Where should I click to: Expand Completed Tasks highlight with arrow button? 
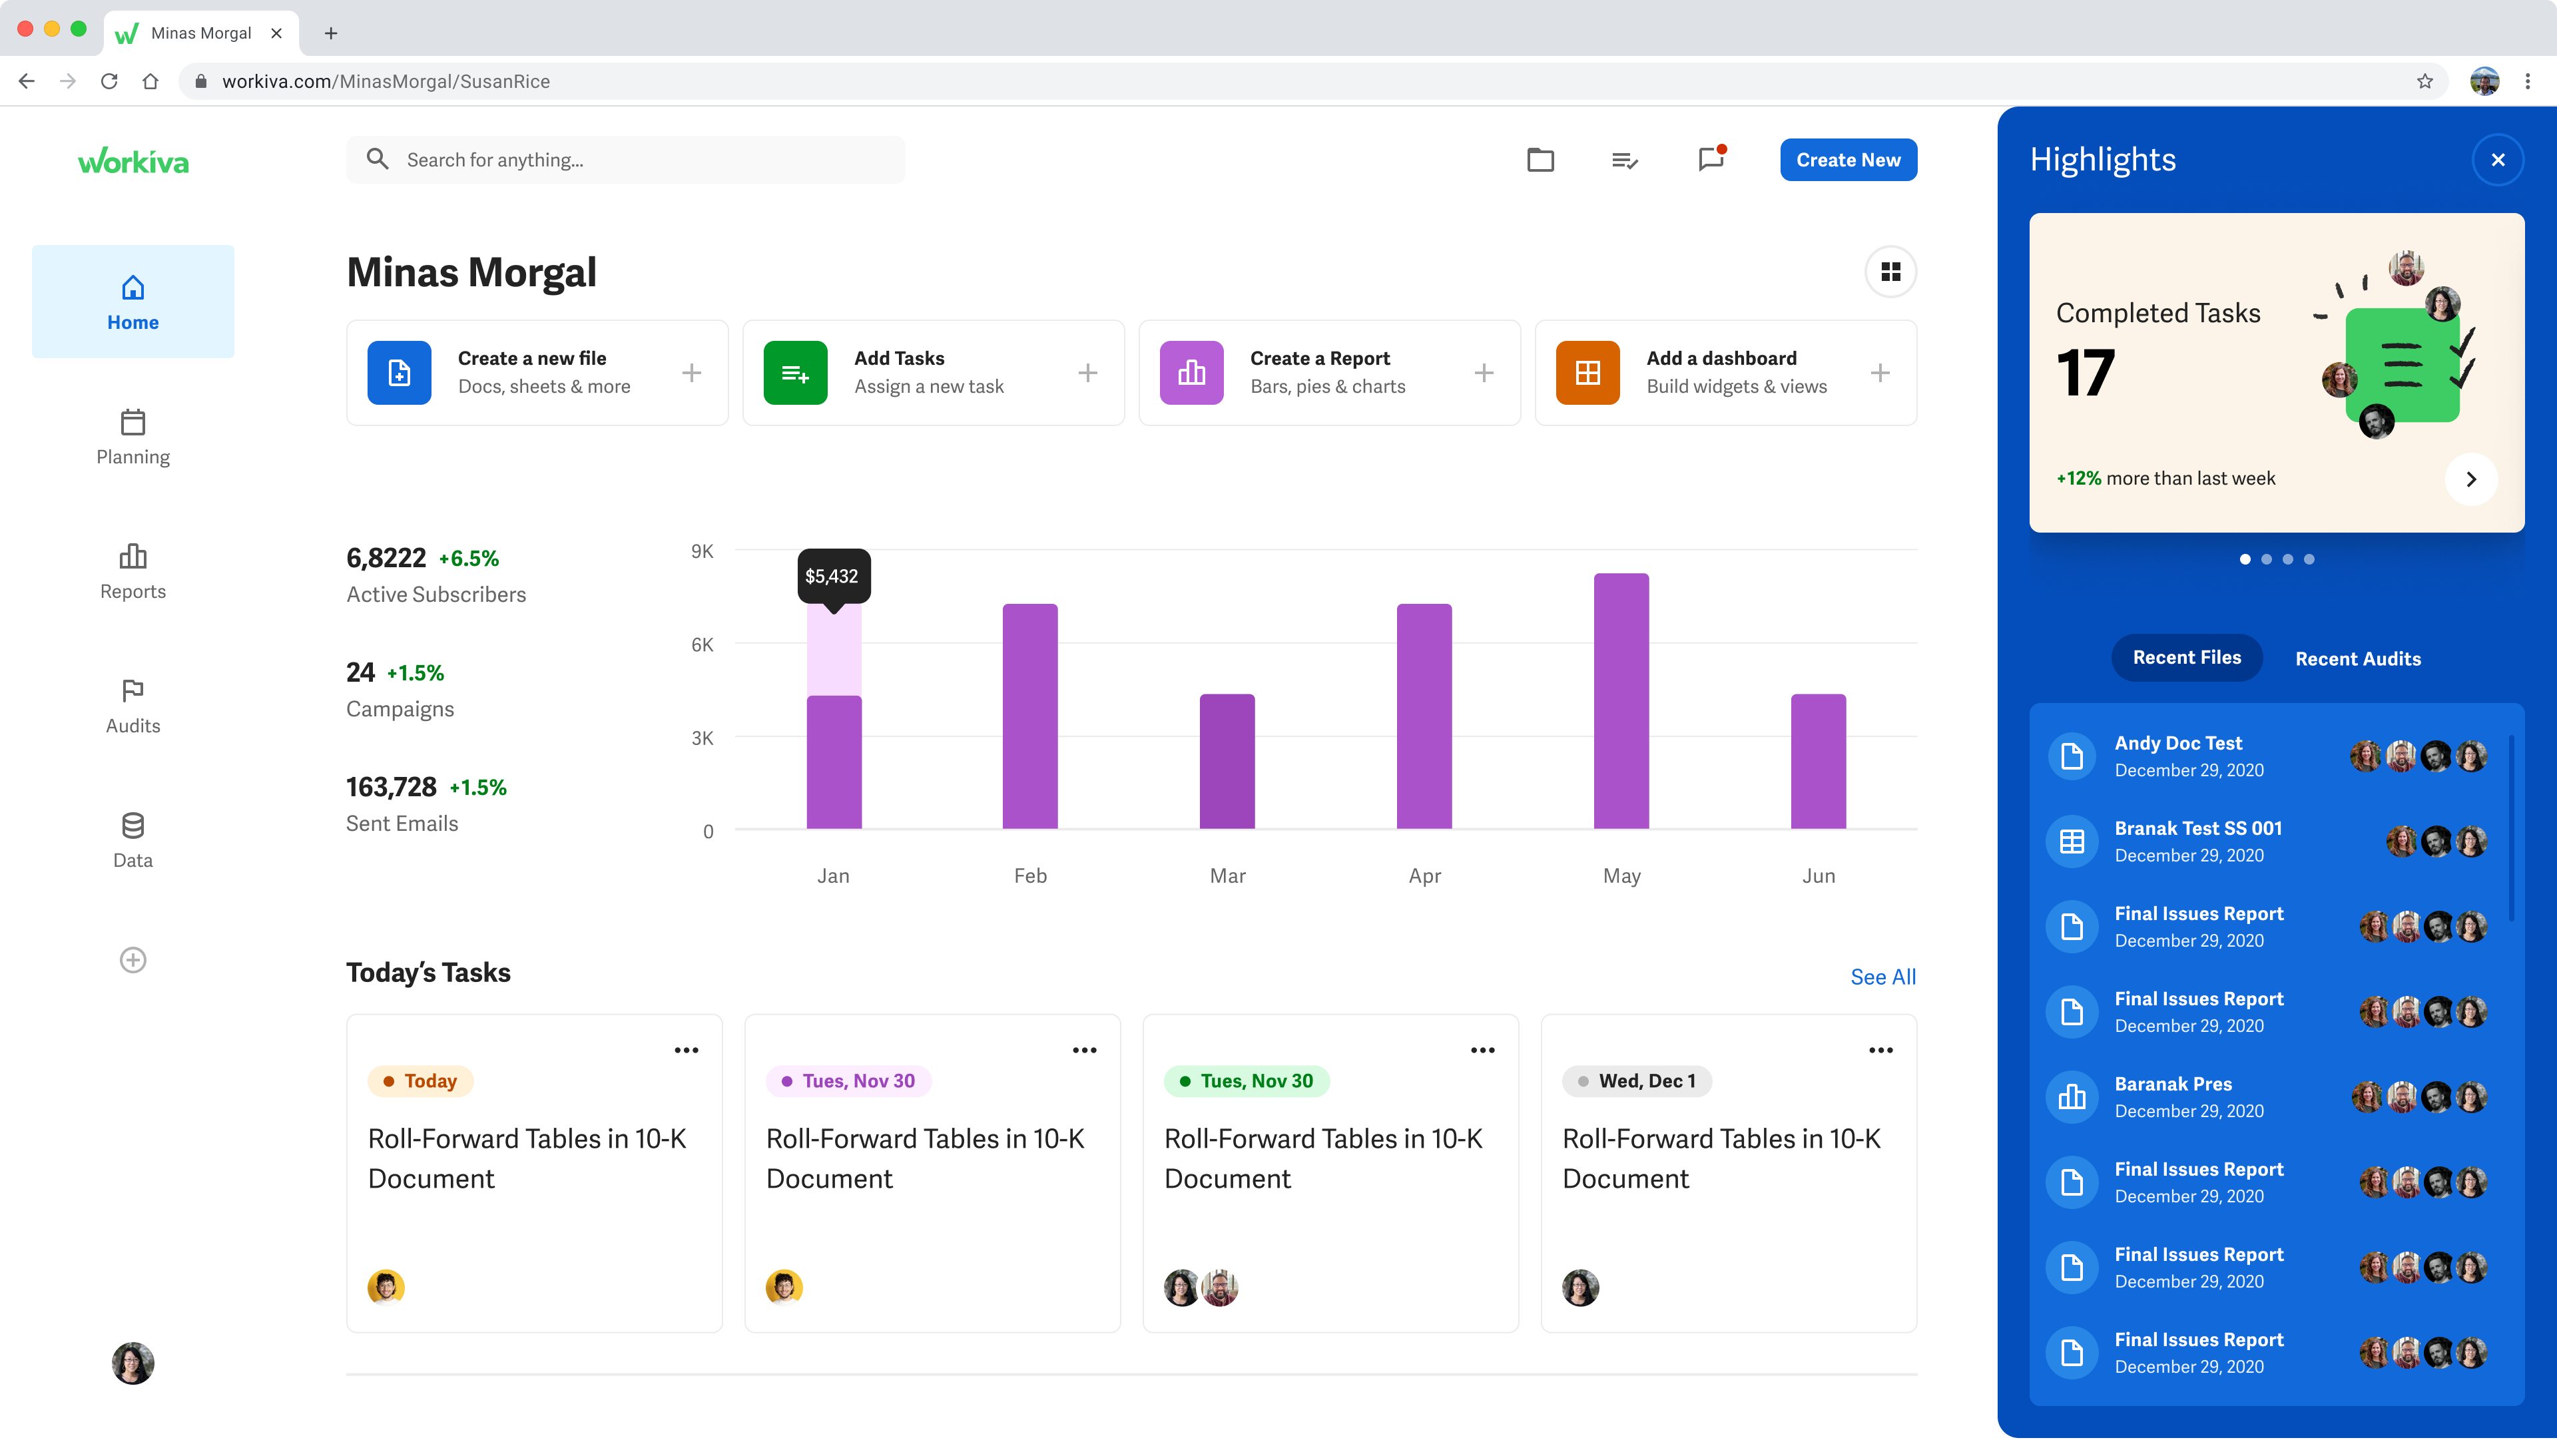pos(2471,479)
